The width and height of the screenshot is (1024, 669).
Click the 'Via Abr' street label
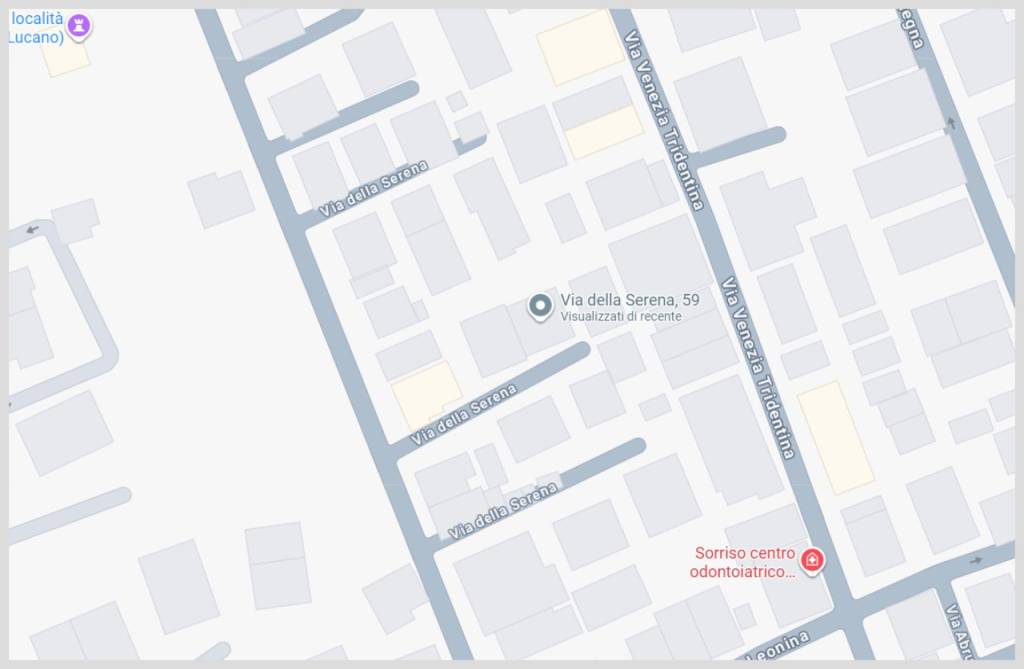pyautogui.click(x=959, y=631)
